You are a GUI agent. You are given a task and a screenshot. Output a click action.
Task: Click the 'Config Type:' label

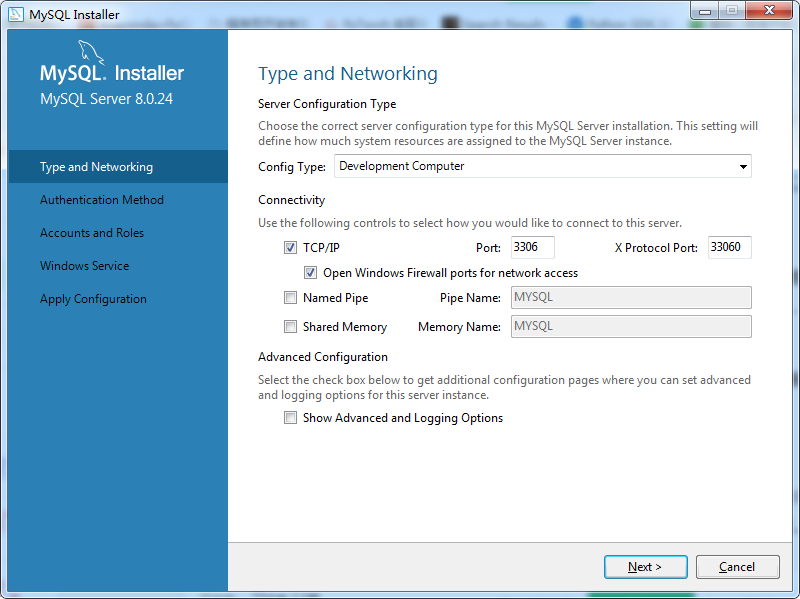[292, 167]
